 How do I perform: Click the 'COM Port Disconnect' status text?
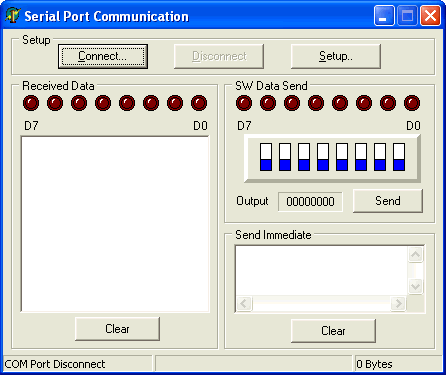55,364
